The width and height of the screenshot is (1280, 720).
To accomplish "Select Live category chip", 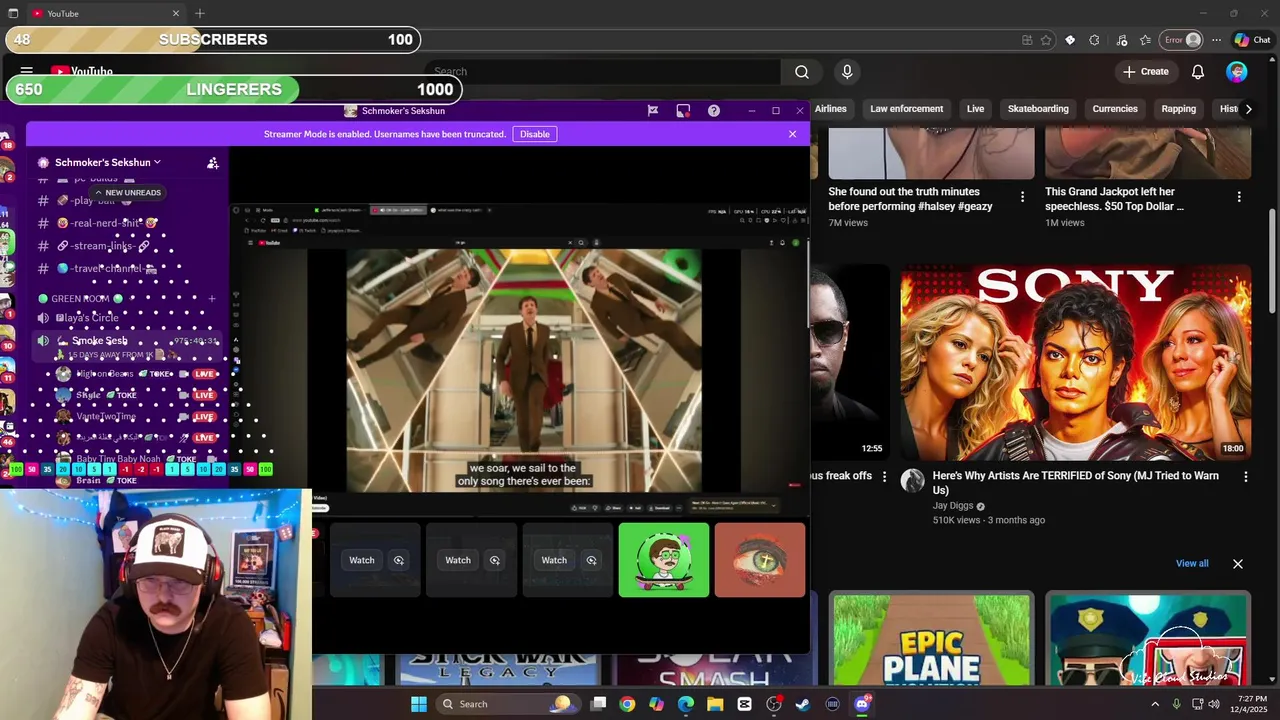I will (x=975, y=109).
